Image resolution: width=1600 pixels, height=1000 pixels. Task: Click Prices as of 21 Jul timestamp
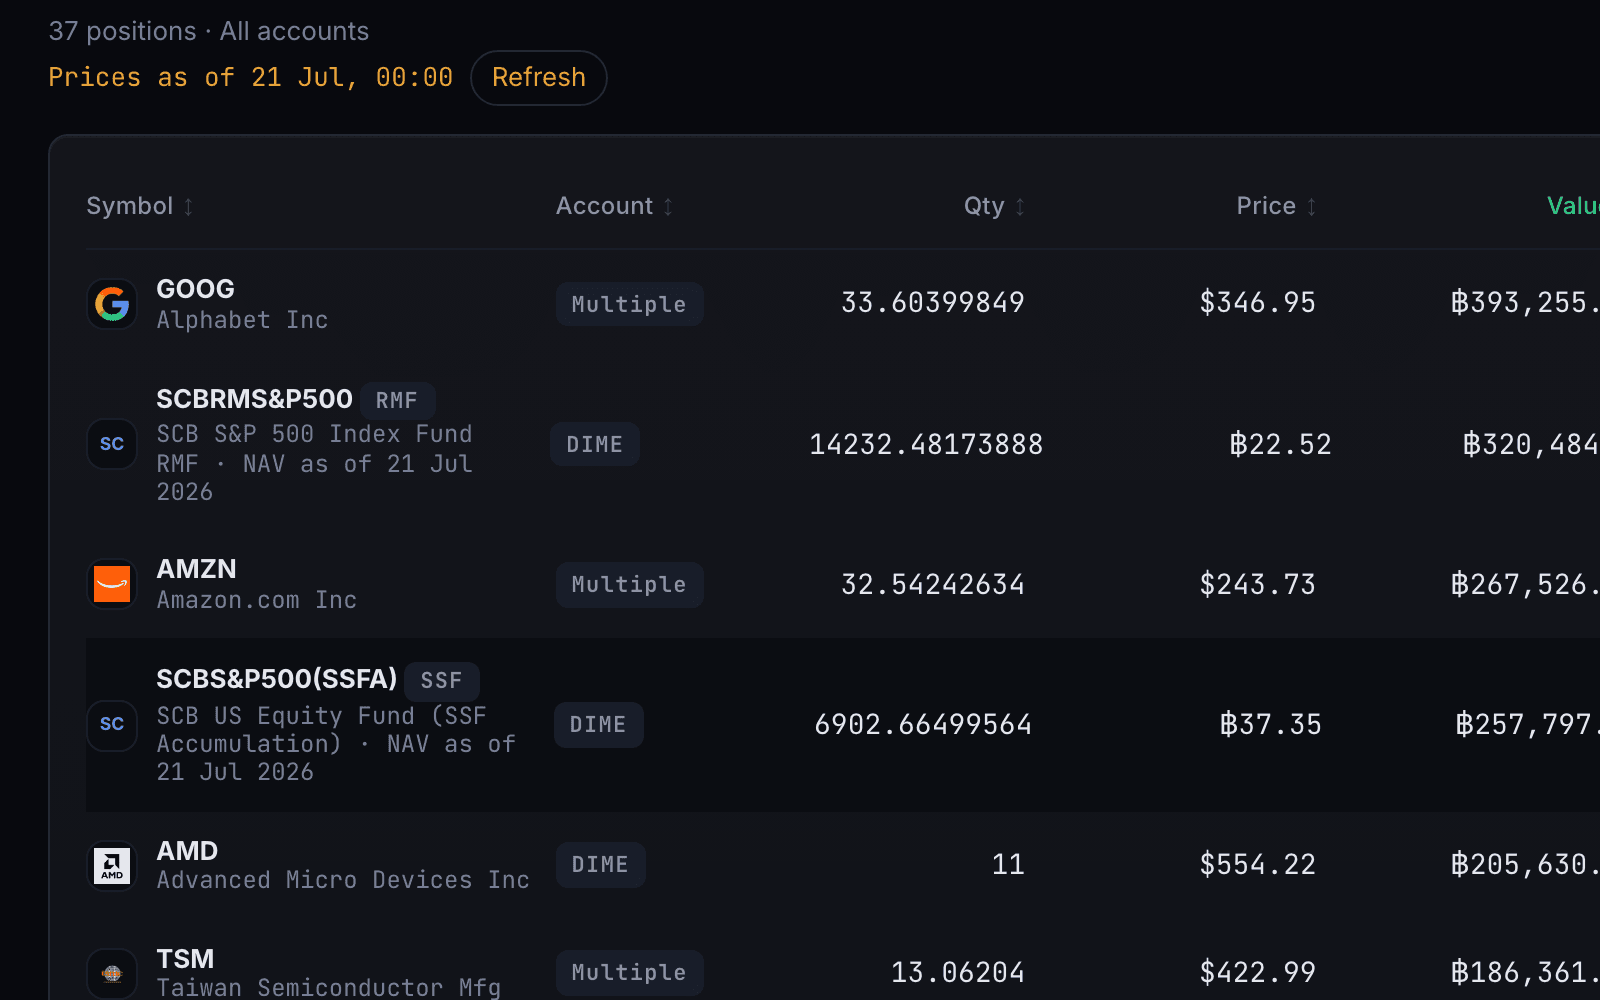pos(250,77)
